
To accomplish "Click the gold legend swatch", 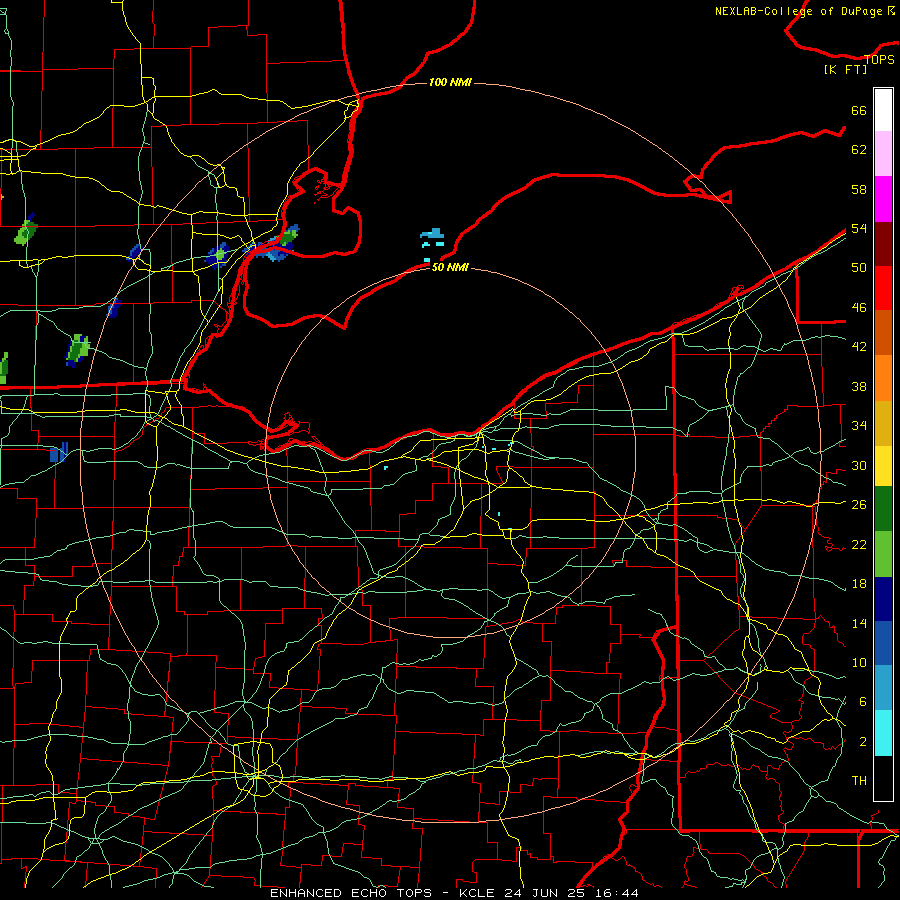I will [883, 422].
